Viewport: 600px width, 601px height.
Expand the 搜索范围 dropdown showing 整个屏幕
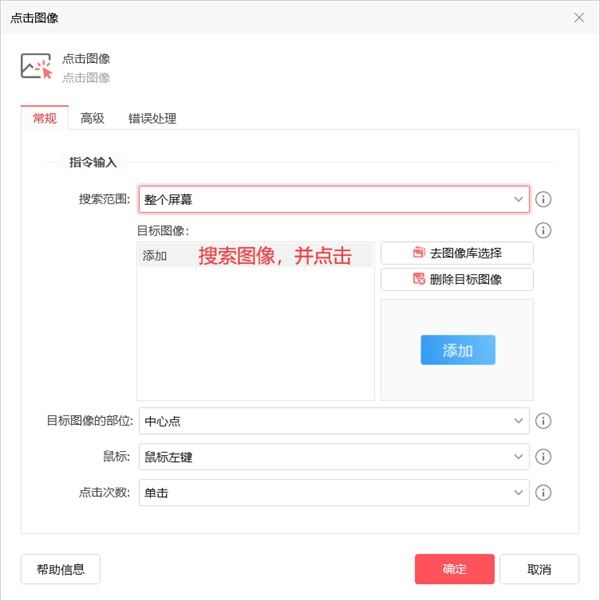click(334, 199)
